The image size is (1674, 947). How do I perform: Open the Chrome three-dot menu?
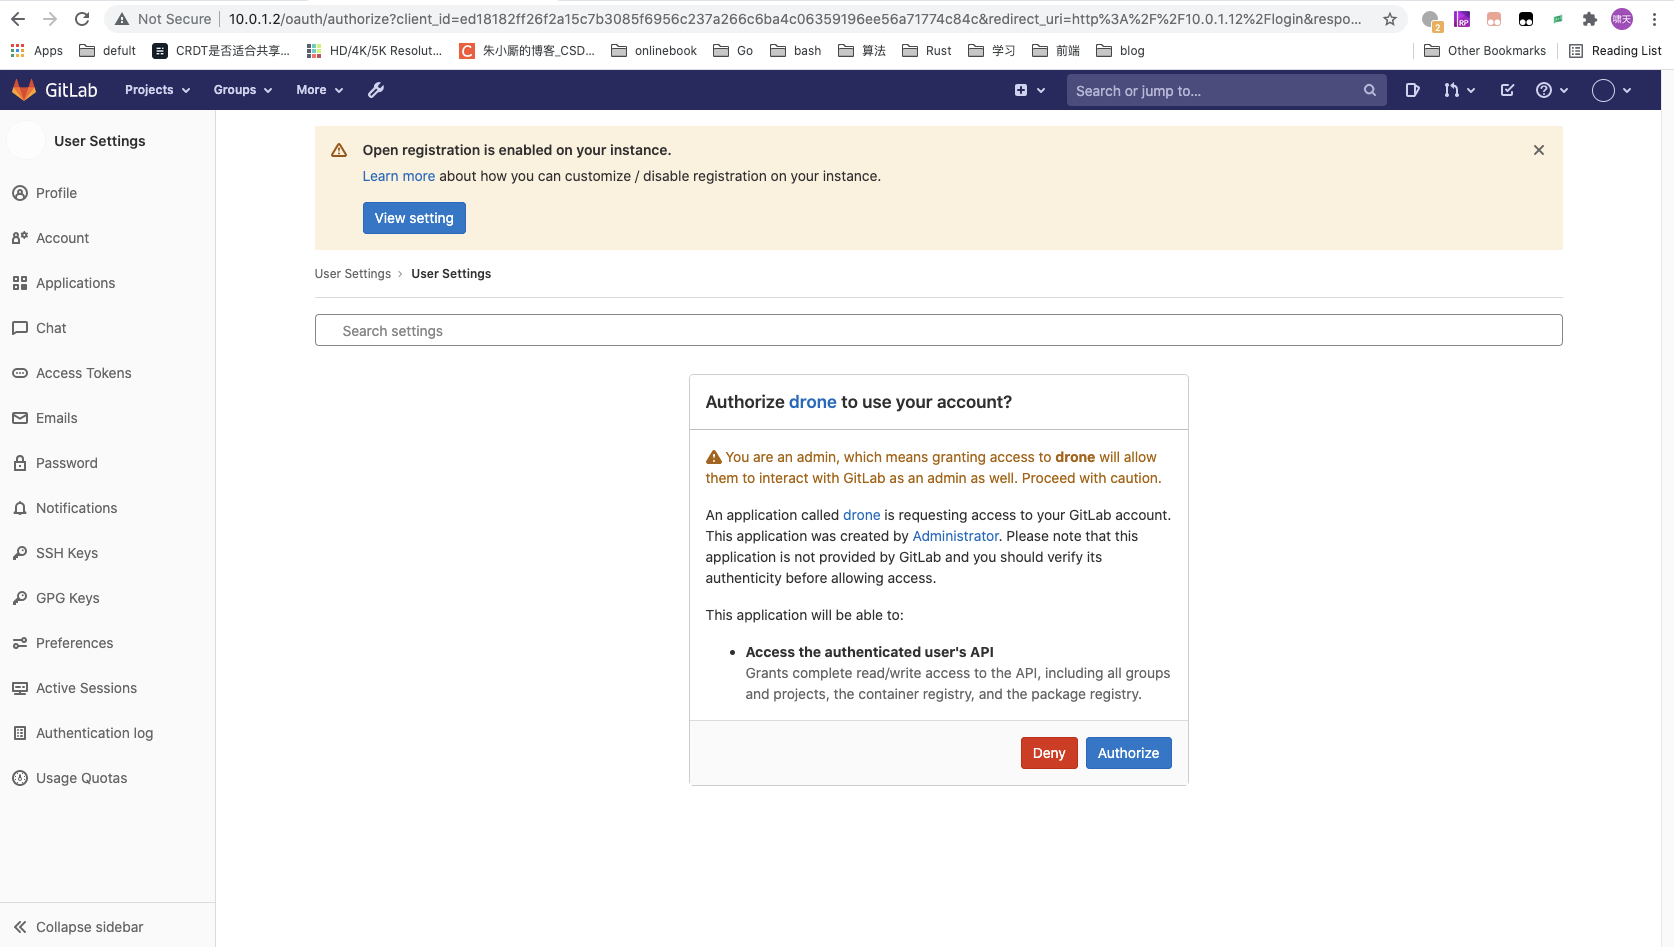(1655, 19)
